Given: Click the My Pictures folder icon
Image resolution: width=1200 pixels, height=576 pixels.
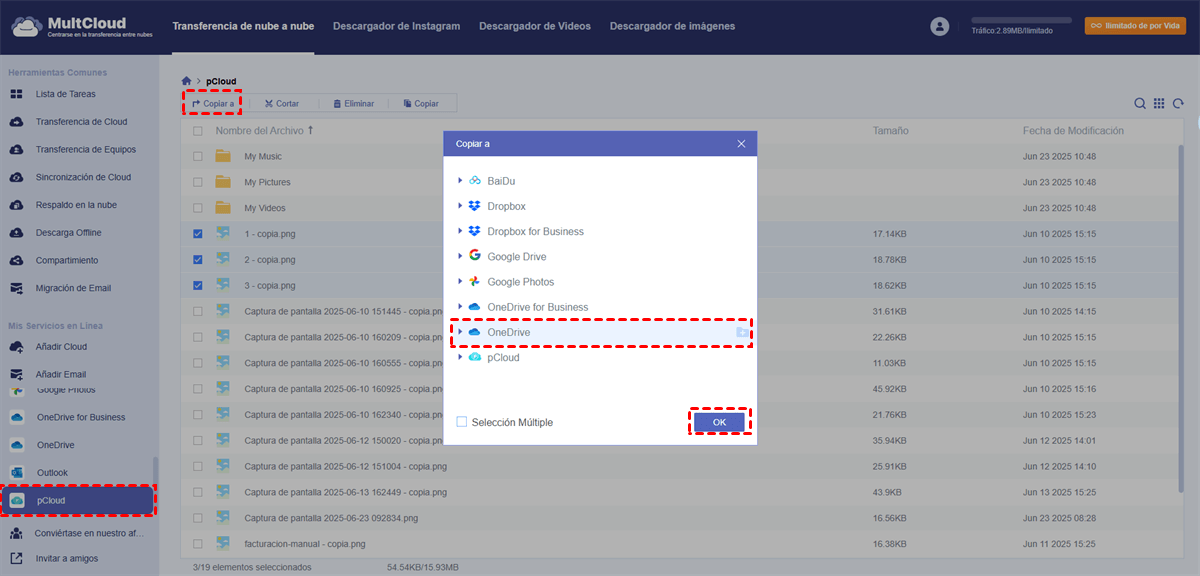Looking at the screenshot, I should click(223, 182).
